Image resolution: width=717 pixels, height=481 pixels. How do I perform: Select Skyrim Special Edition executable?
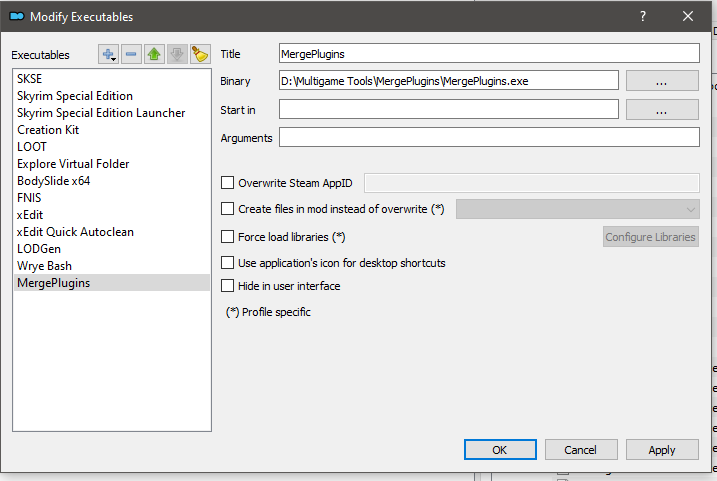tap(112, 96)
